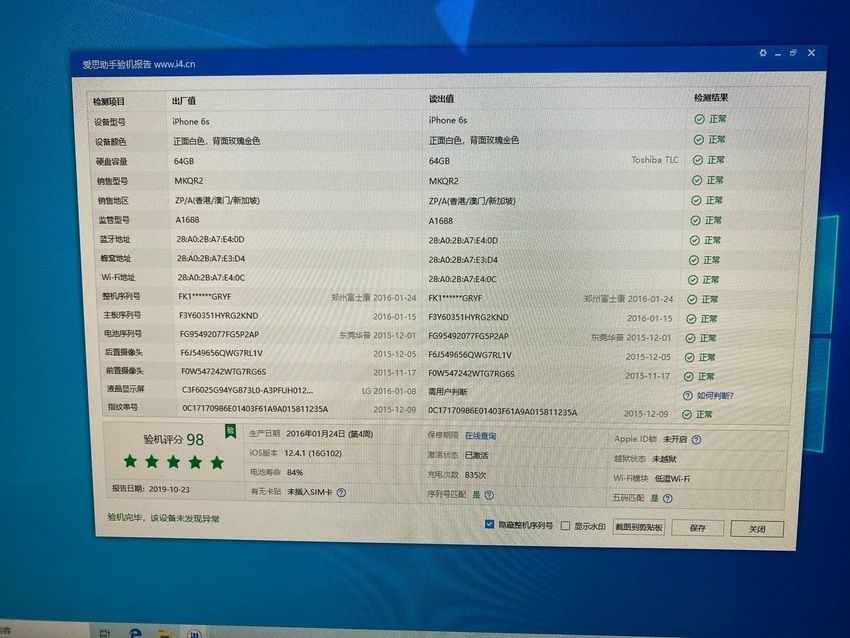The height and width of the screenshot is (638, 850).
Task: Click the help icon next to Apple ID锁
Action: click(697, 440)
